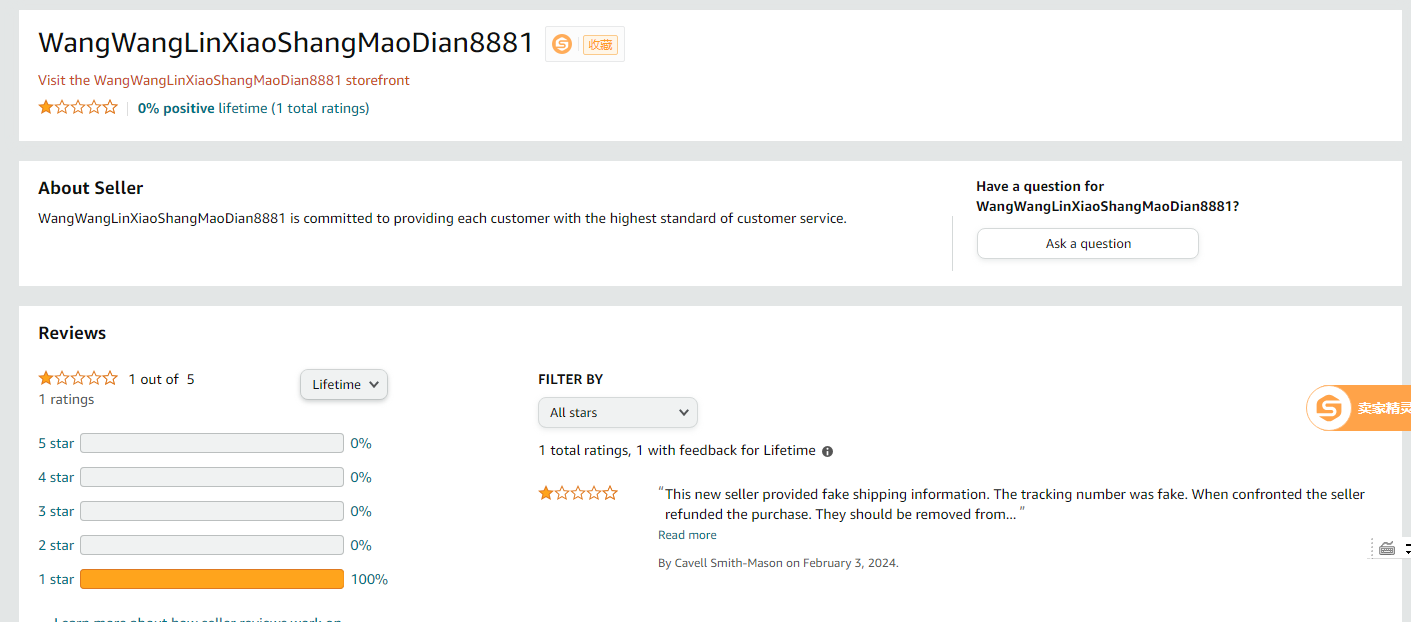The width and height of the screenshot is (1411, 622).
Task: Visit the WangWangLinXiaoShangMaoDian8881 storefront link
Action: pos(224,80)
